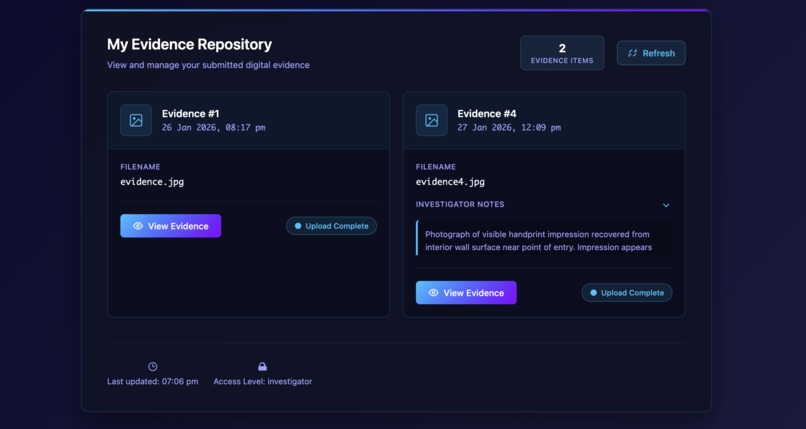Click the 27 Jan 2026, 12:09 pm timestamp
Screen dimensions: 806x429
509,127
